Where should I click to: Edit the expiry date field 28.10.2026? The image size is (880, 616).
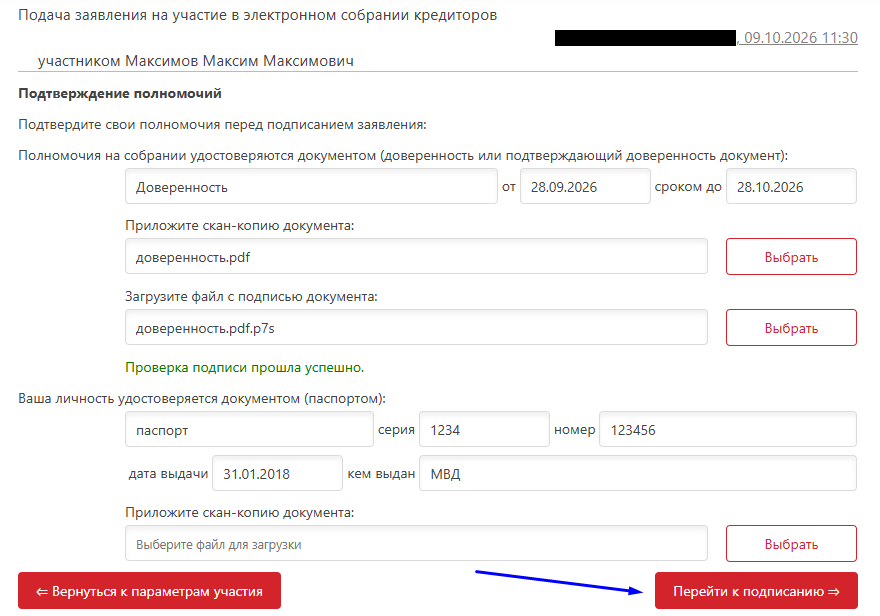click(791, 186)
